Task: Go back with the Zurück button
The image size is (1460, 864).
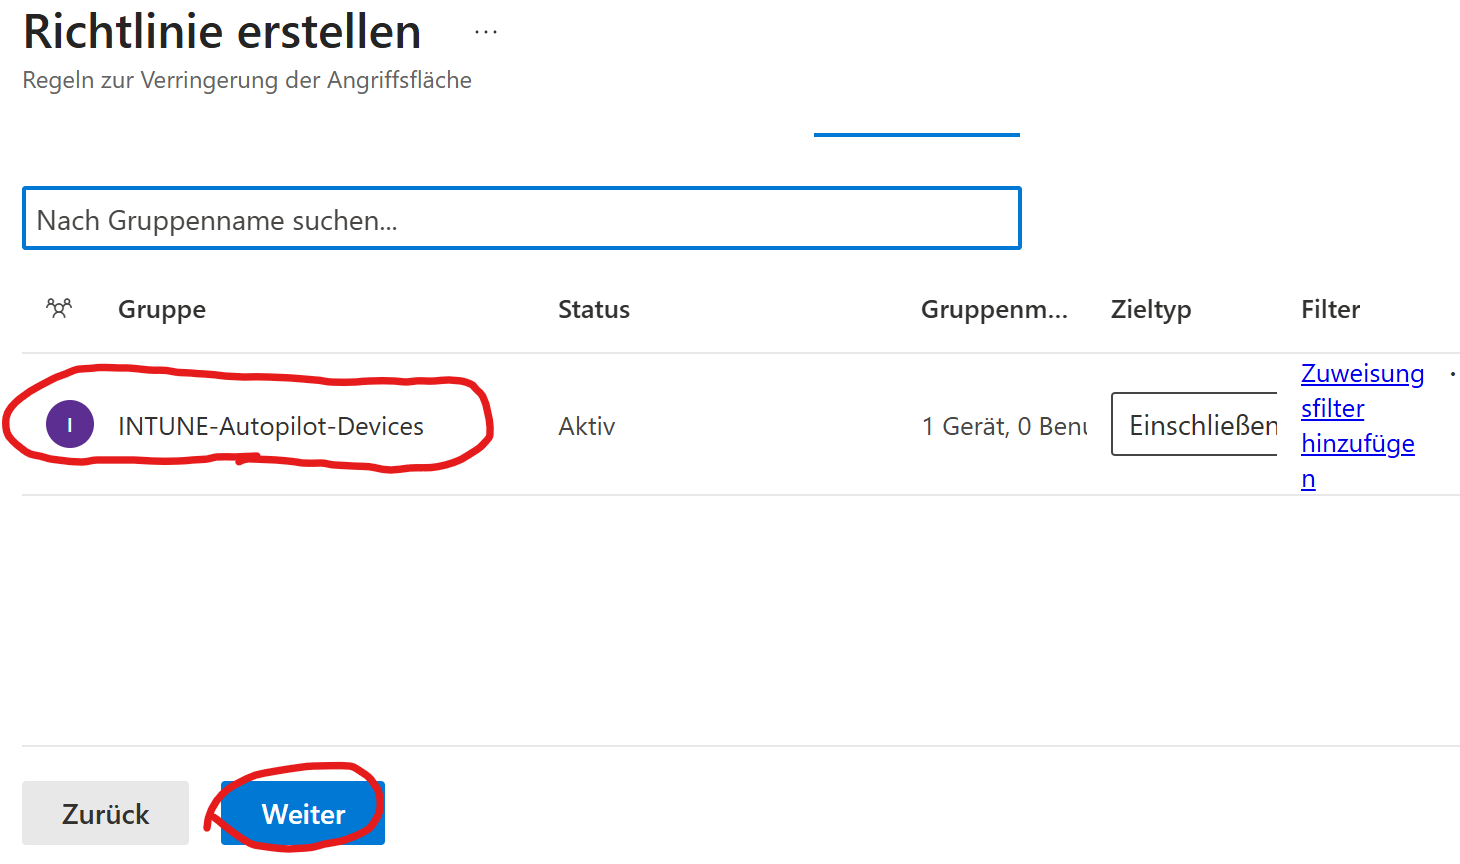Action: (105, 813)
